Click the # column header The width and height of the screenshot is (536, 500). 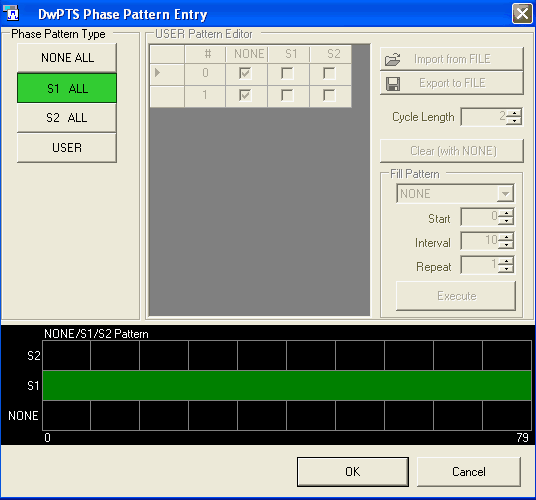(x=205, y=54)
